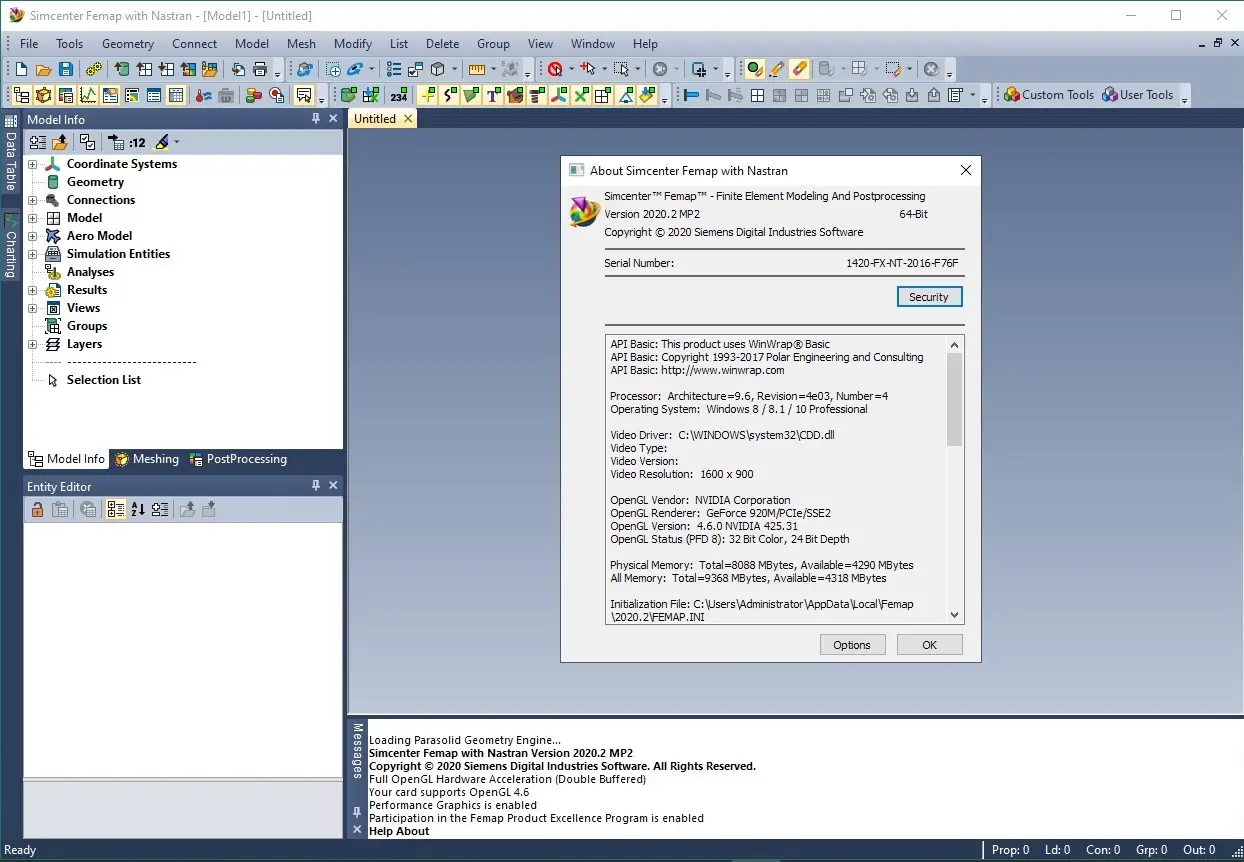Click the Custom Tools cubes icon

(x=1012, y=95)
